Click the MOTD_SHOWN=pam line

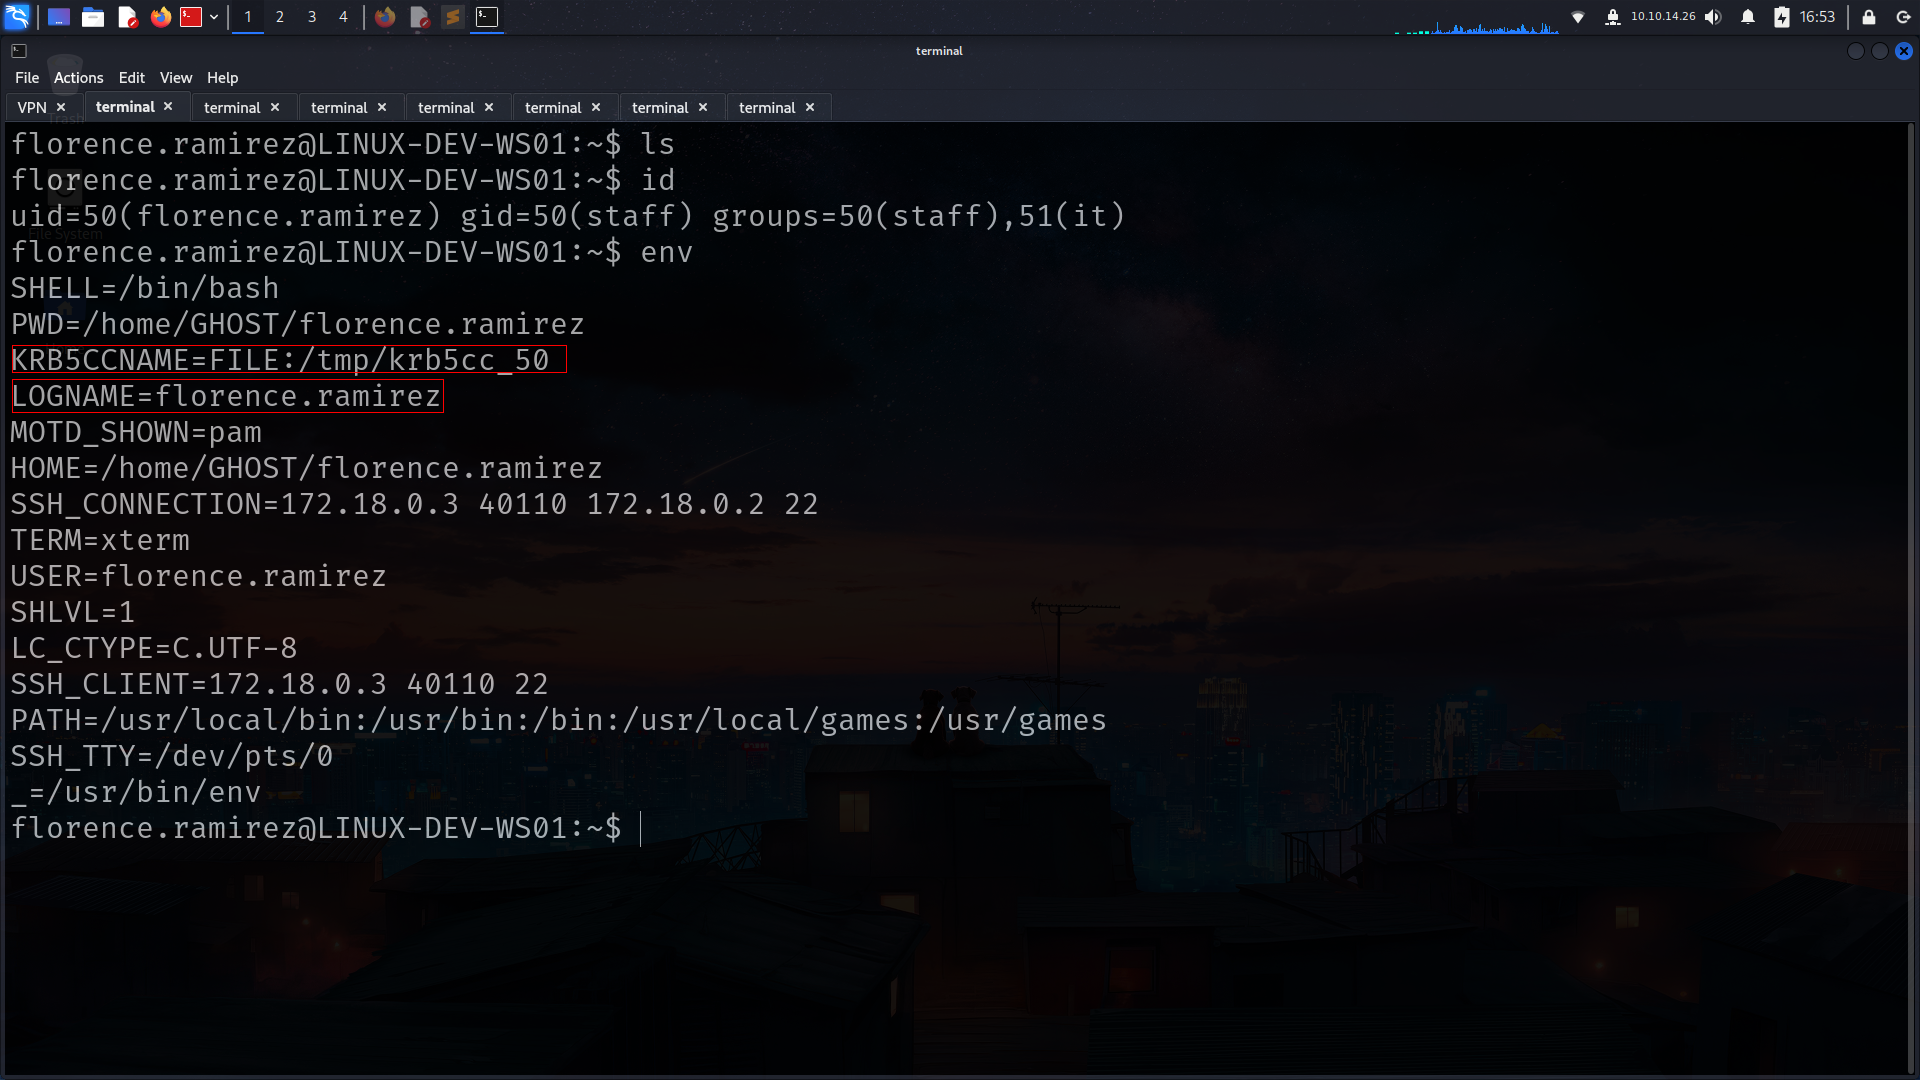pyautogui.click(x=136, y=432)
